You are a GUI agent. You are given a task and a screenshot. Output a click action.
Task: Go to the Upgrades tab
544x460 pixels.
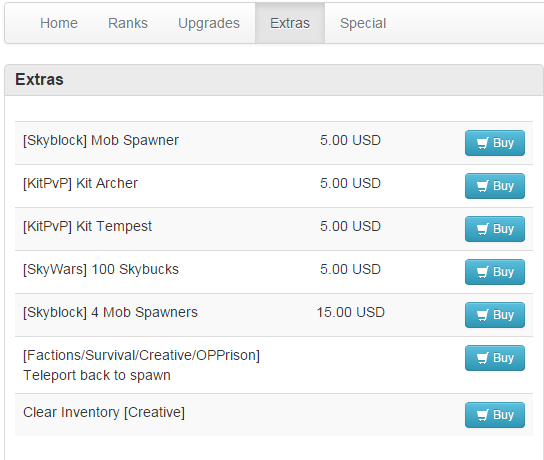(x=209, y=23)
